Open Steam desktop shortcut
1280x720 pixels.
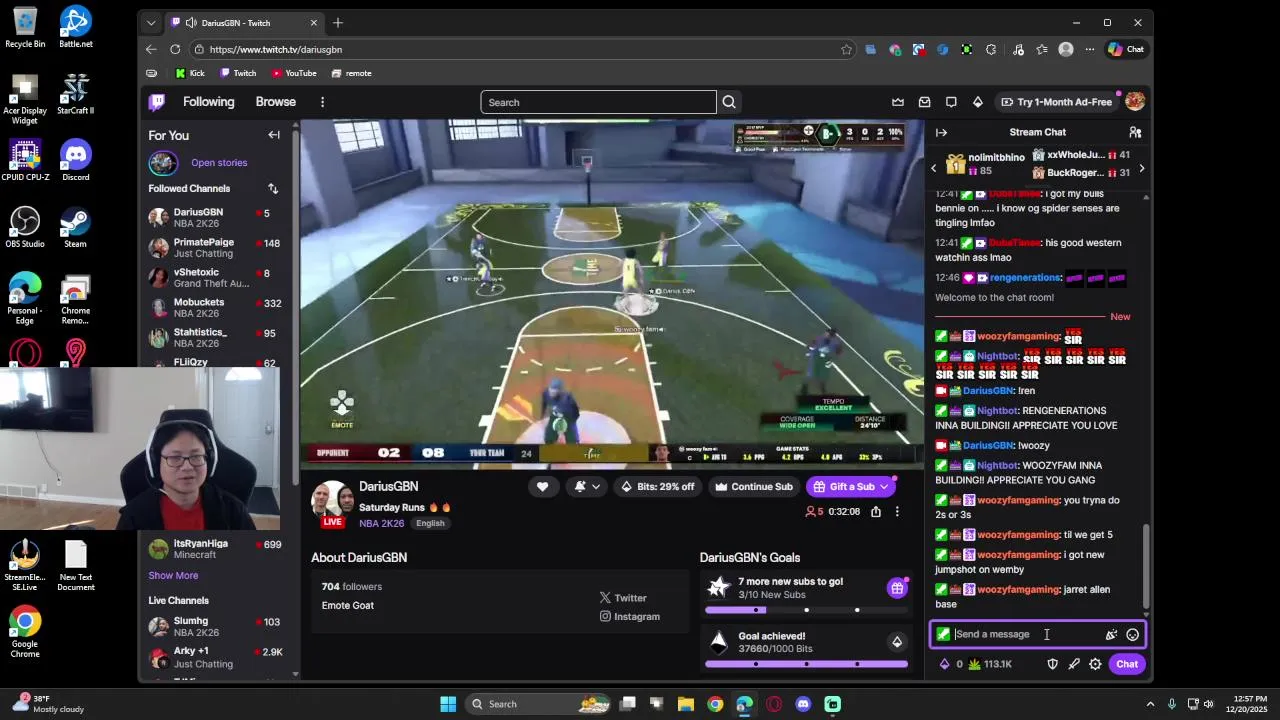(75, 227)
